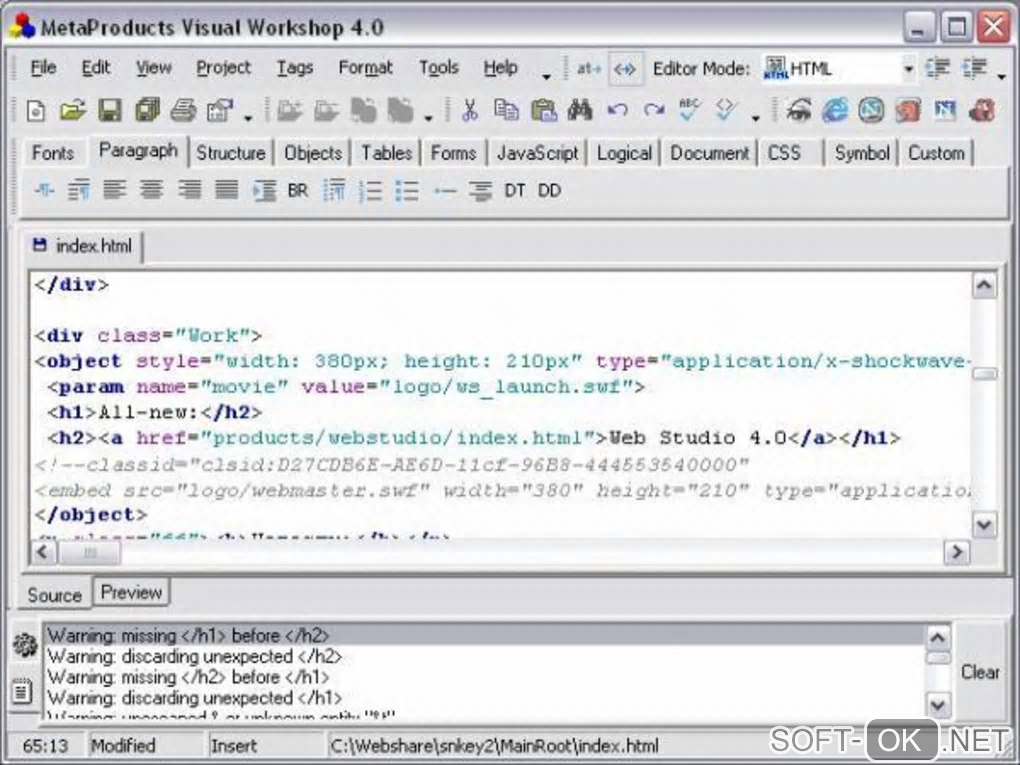Expand the menu bar overflow arrow after Help

tap(546, 77)
